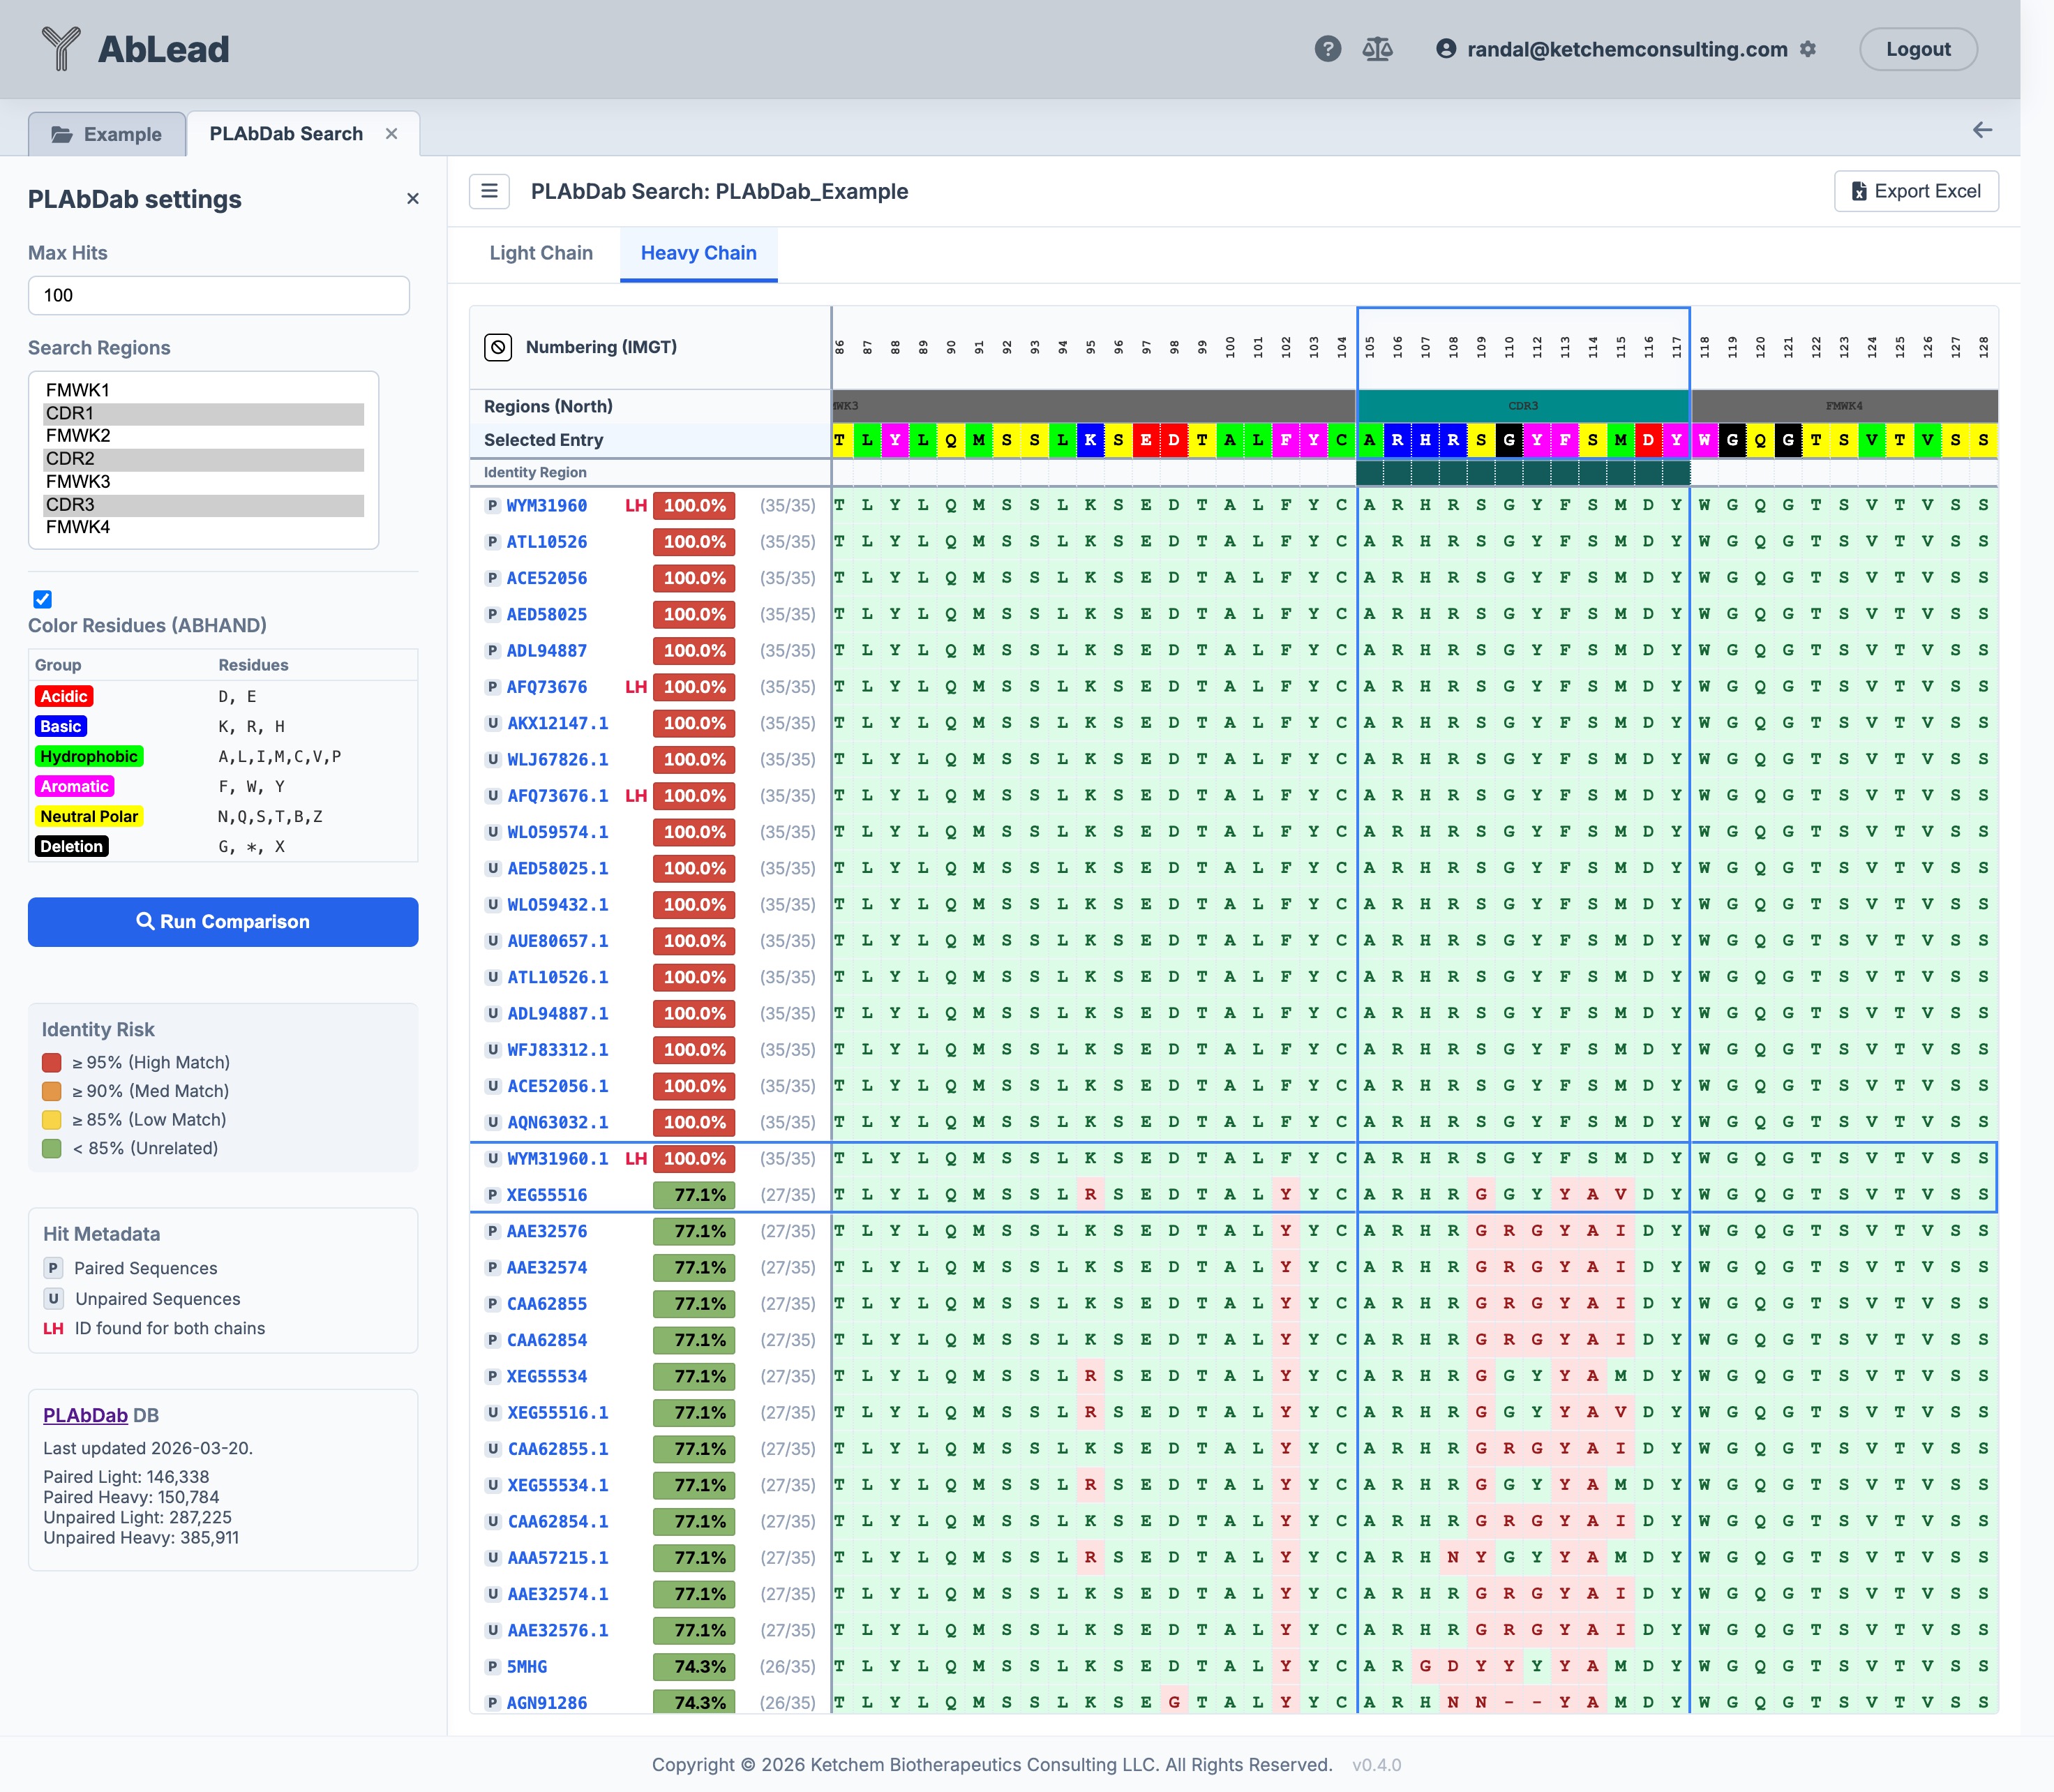
Task: Close the PLAbDab Search tab
Action: coord(392,134)
